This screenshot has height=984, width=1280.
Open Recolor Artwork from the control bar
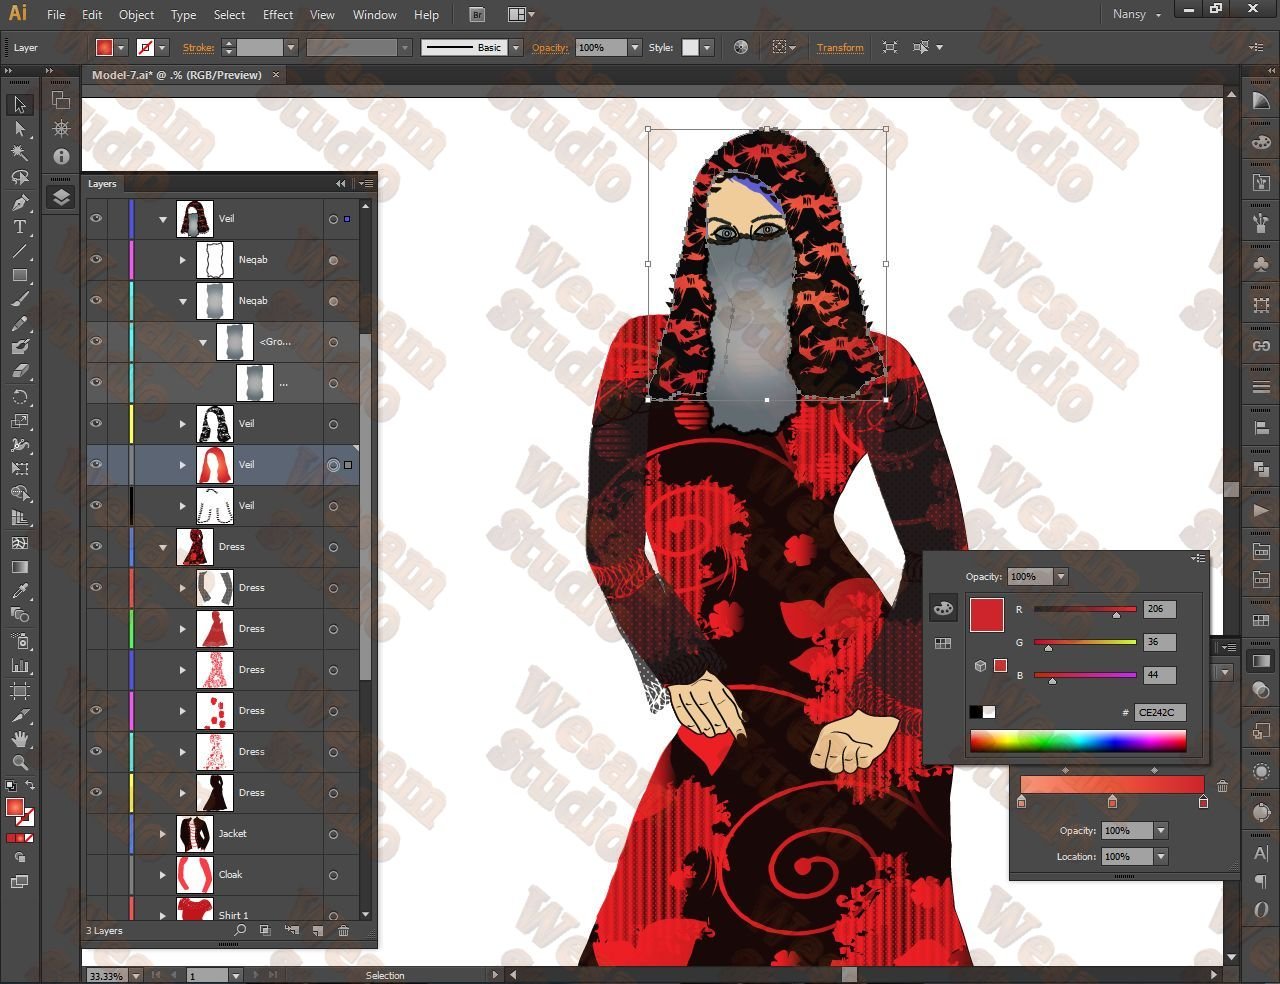(740, 47)
